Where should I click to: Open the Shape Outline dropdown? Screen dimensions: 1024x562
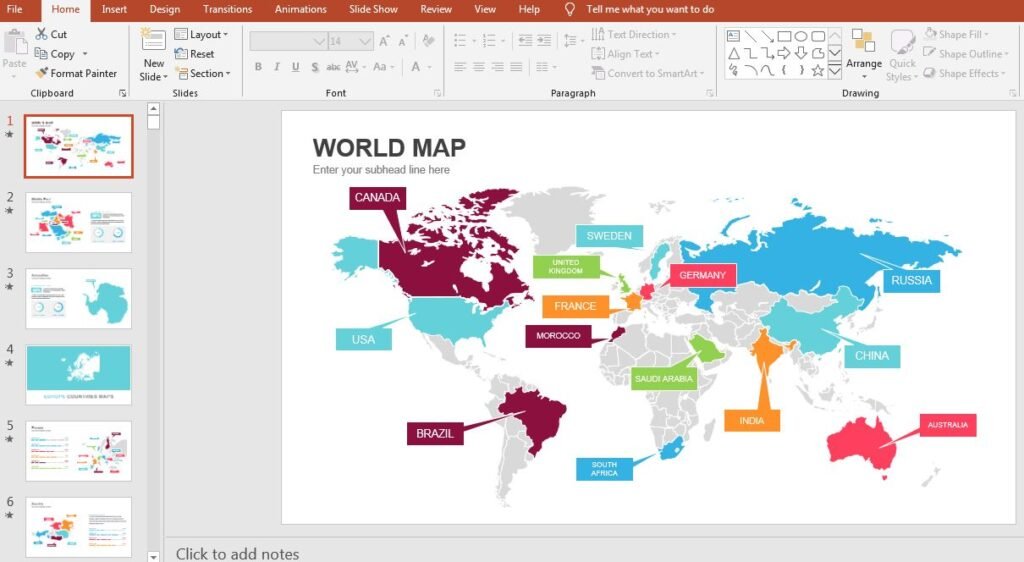966,54
